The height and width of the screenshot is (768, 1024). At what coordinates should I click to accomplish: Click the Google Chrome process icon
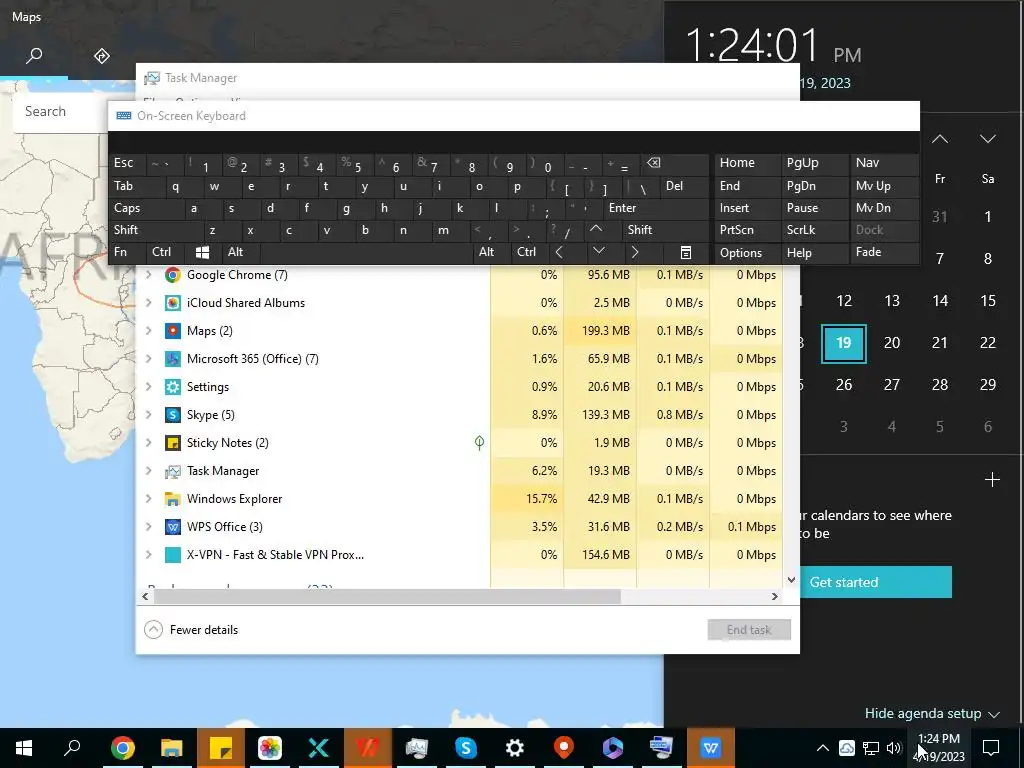[x=172, y=275]
